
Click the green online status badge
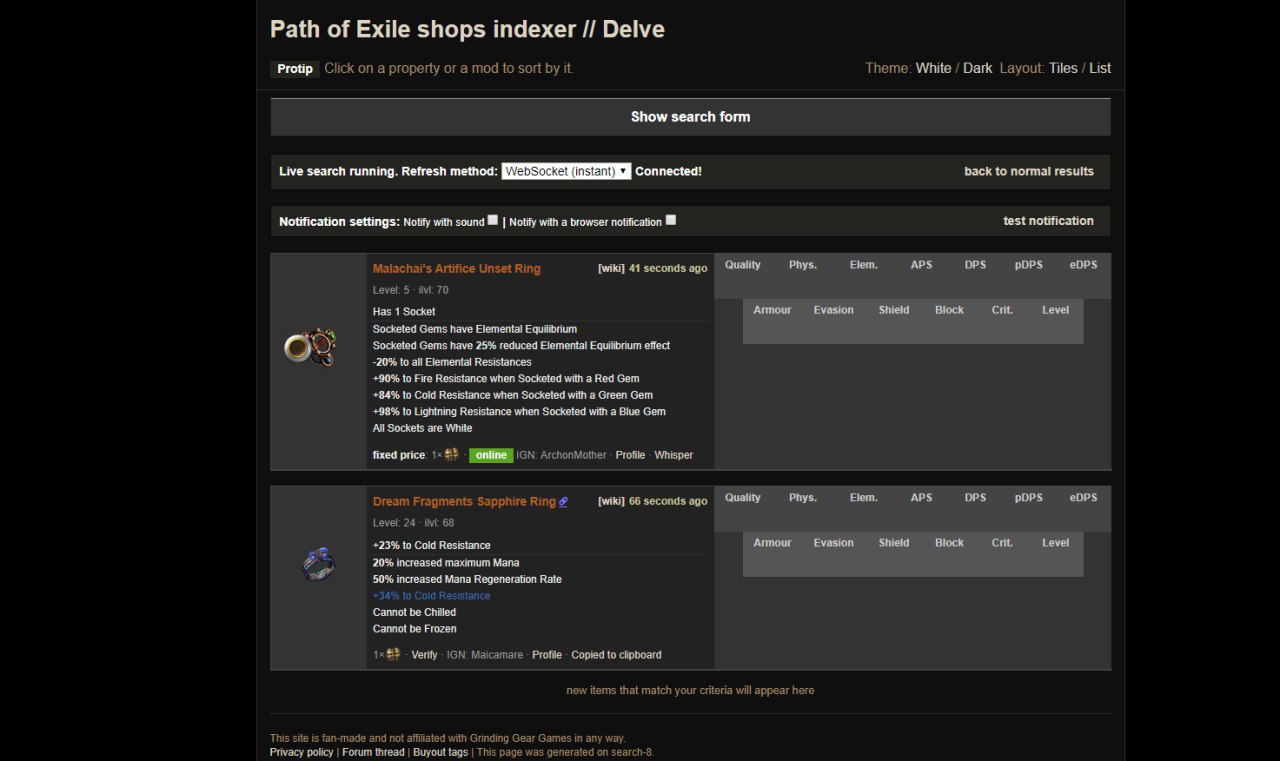(491, 455)
